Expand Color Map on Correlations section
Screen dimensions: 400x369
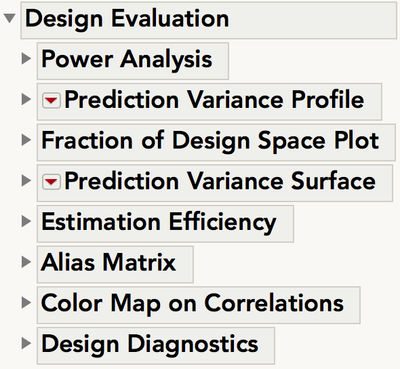pos(26,303)
